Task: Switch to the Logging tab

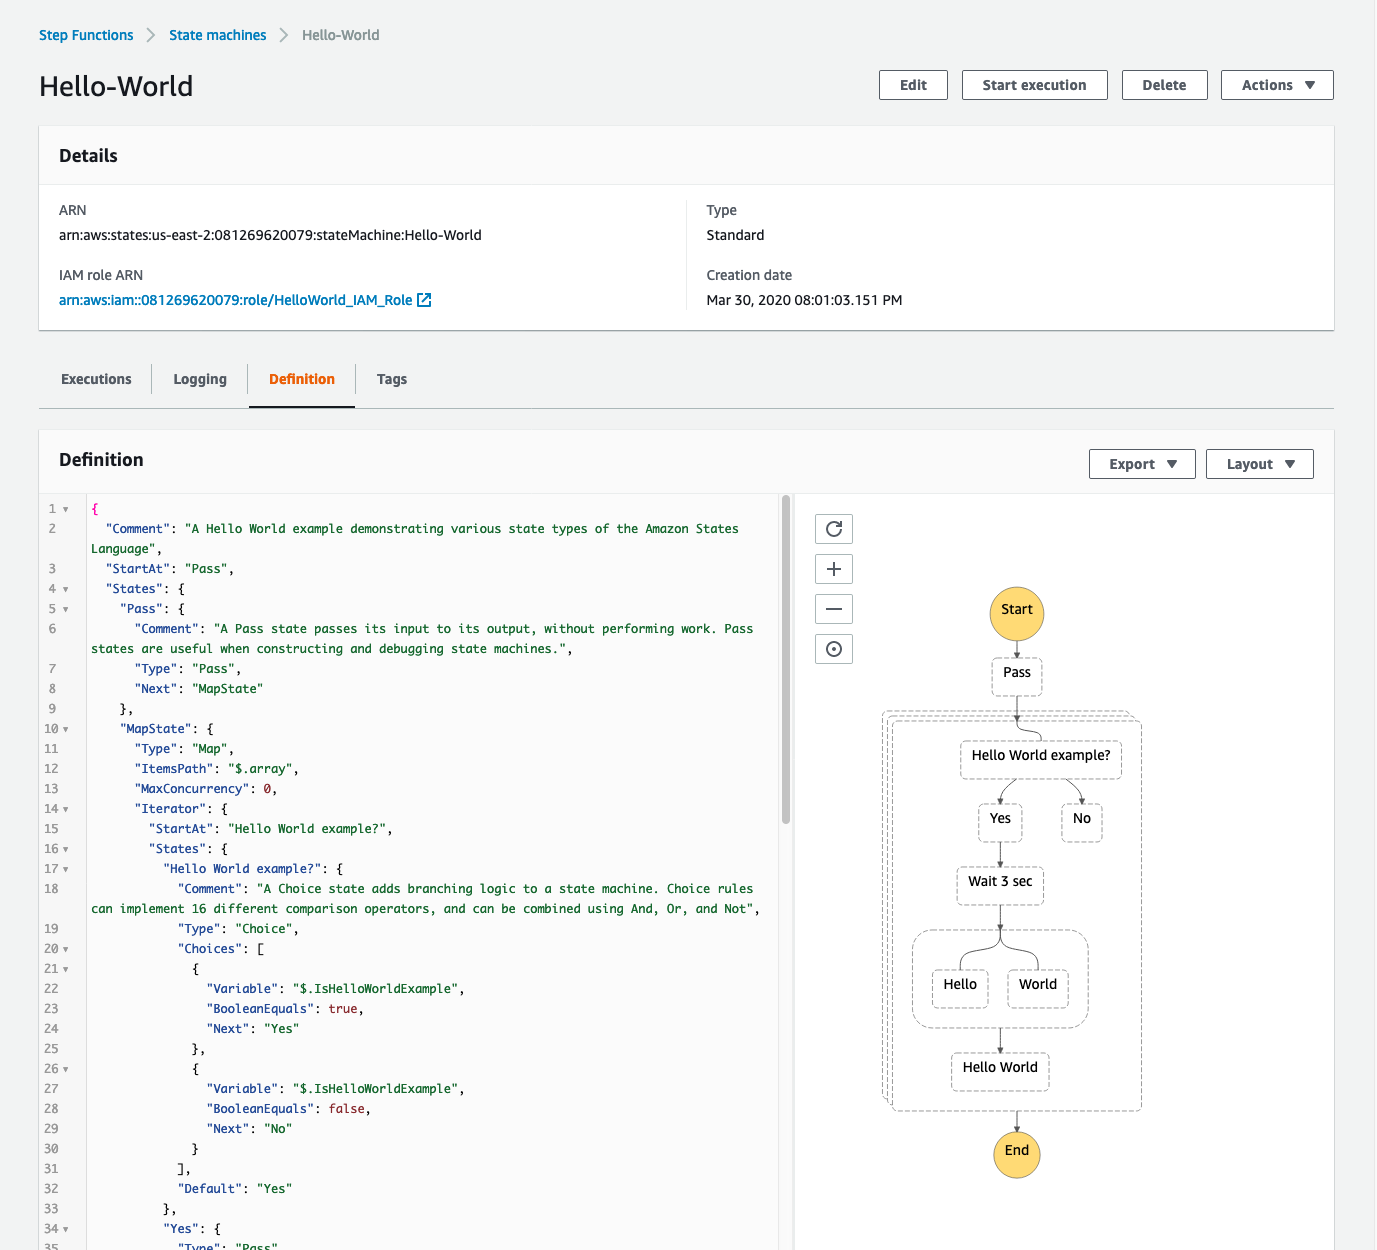Action: point(200,379)
